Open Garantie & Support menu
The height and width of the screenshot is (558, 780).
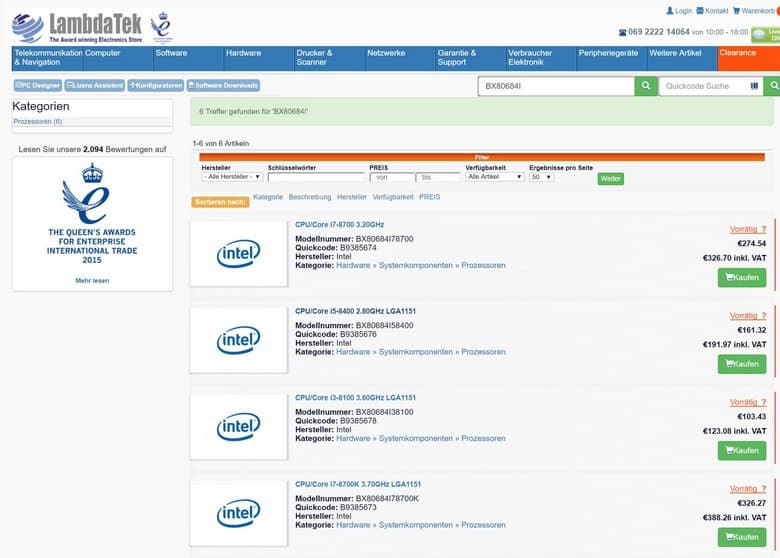tap(471, 58)
